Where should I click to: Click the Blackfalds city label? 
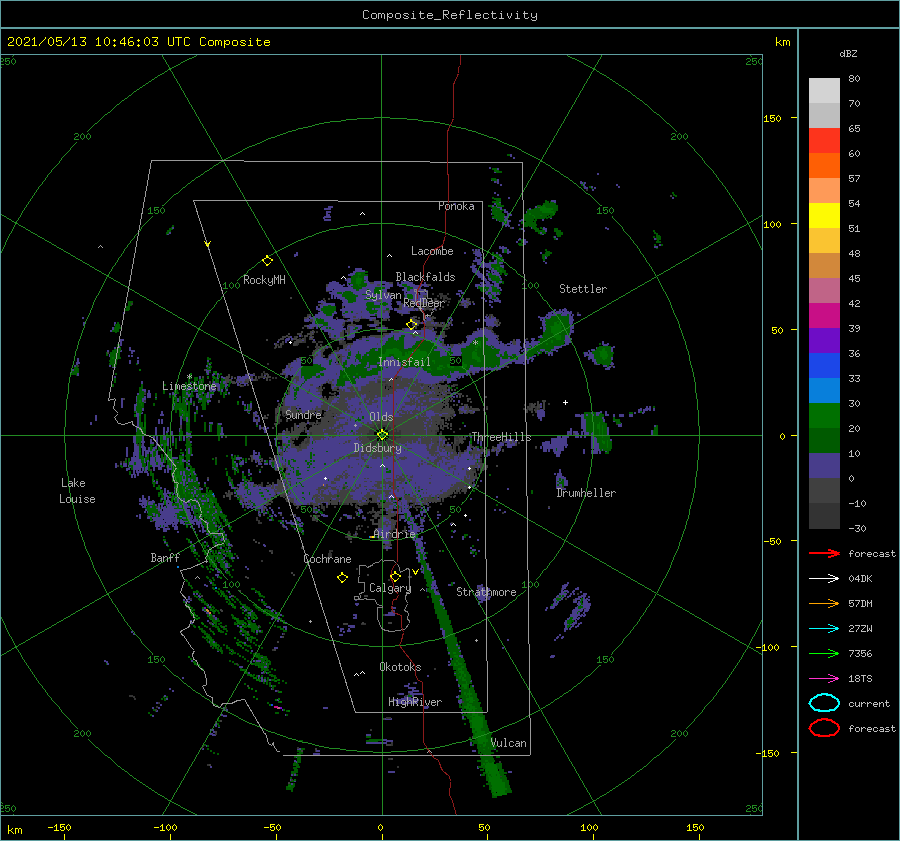pos(425,277)
